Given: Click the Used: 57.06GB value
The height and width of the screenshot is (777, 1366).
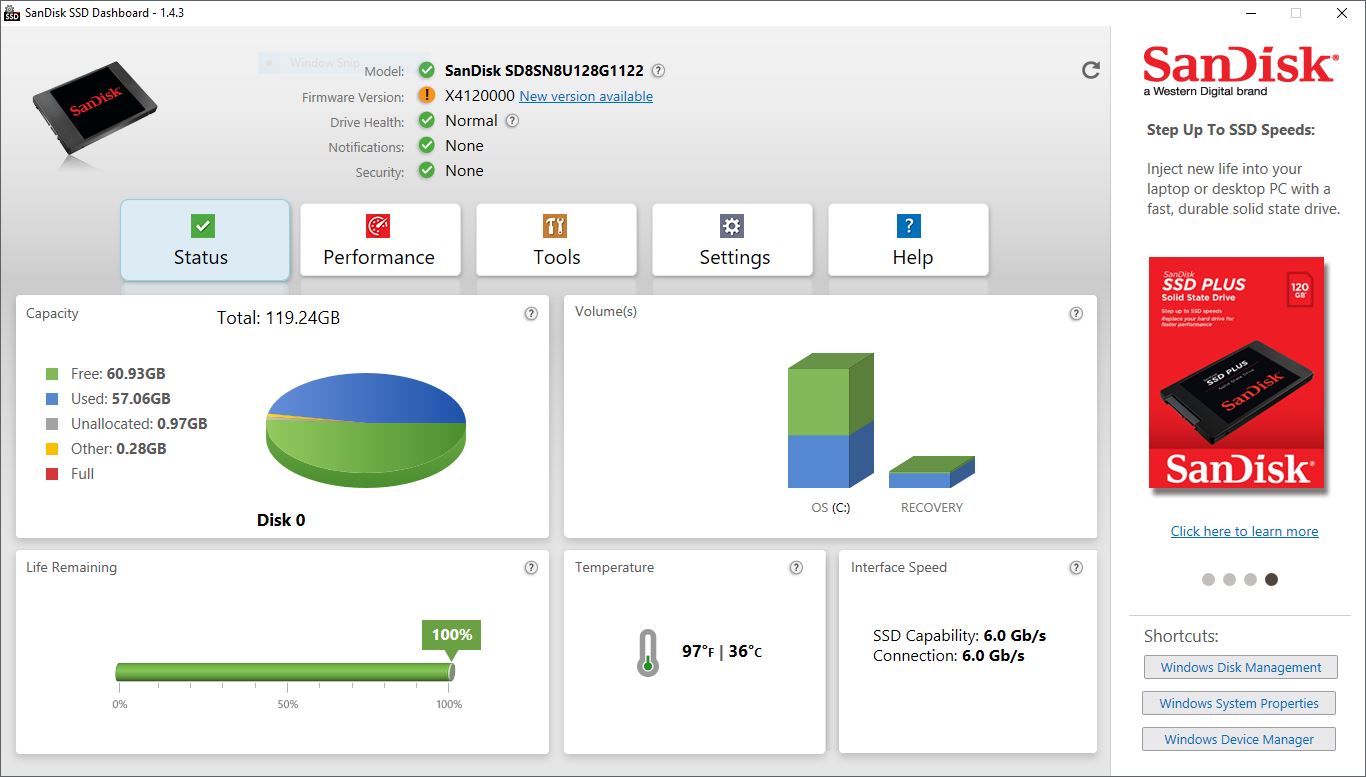Looking at the screenshot, I should 120,399.
